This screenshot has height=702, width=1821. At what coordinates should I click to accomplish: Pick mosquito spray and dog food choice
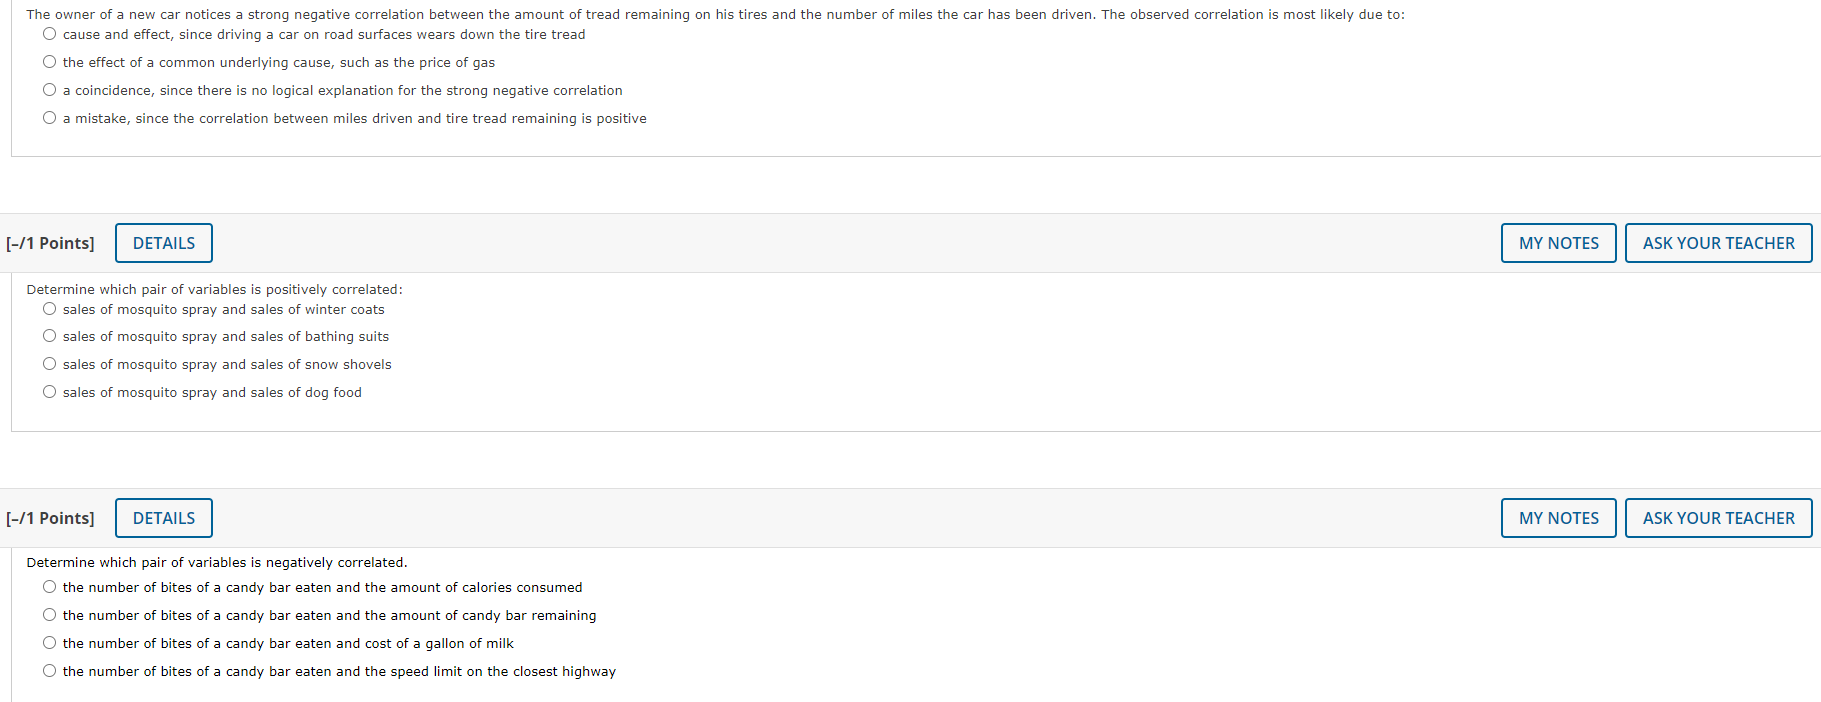pos(49,391)
